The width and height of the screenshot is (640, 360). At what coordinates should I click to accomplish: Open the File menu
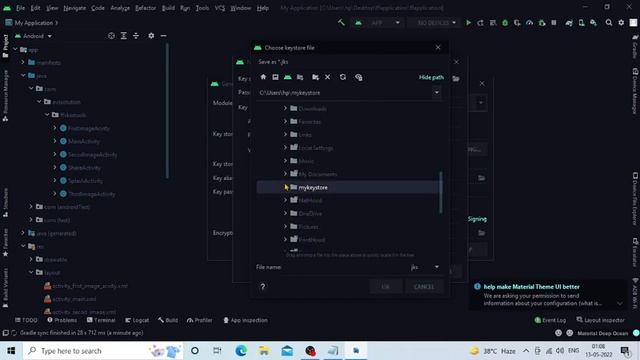(x=20, y=8)
